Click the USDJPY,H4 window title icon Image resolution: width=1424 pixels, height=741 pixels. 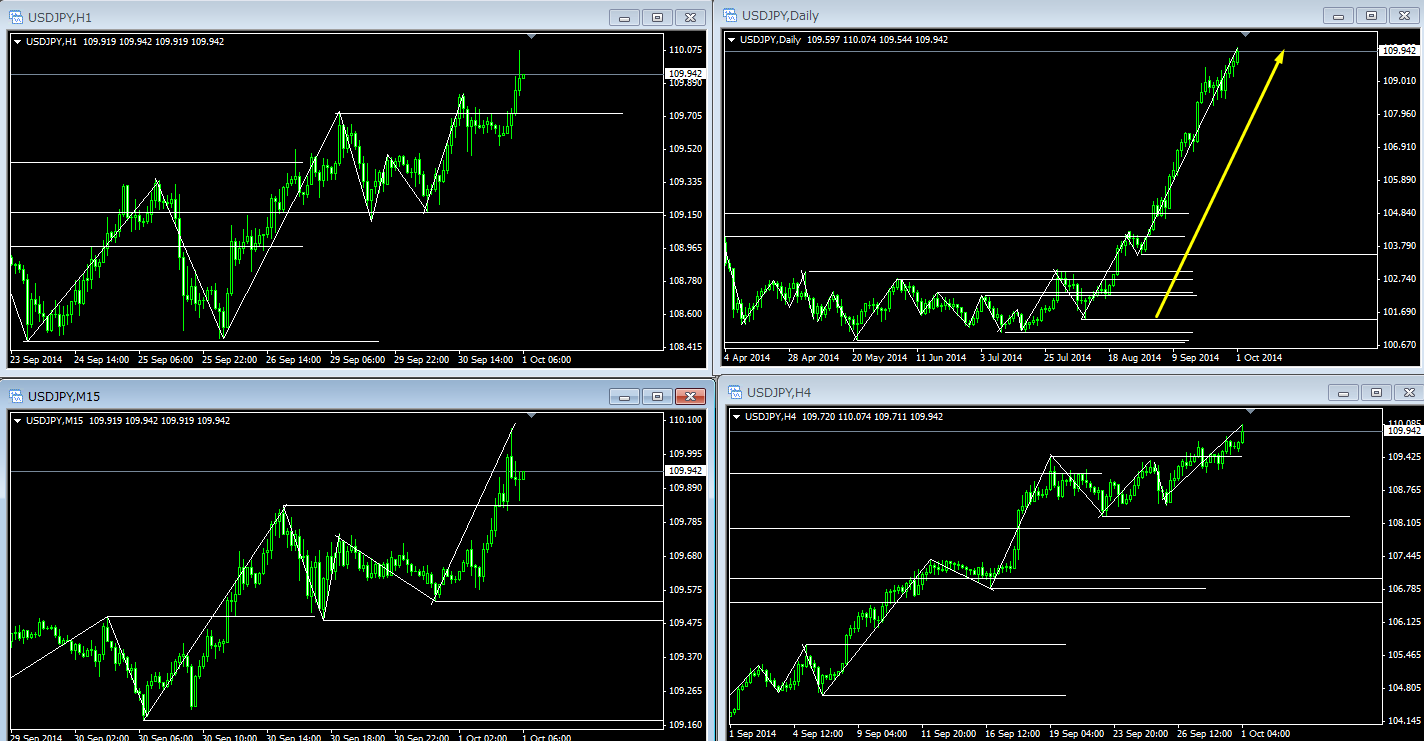click(x=734, y=392)
